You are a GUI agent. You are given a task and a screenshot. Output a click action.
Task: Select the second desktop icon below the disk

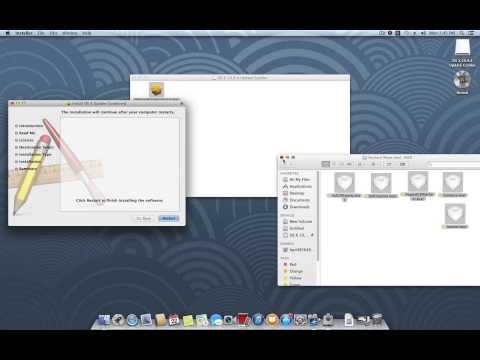click(x=462, y=82)
